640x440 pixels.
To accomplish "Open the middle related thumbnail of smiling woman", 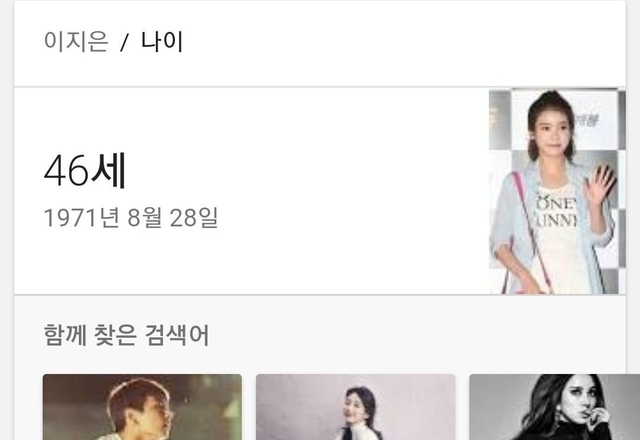I will coord(356,407).
